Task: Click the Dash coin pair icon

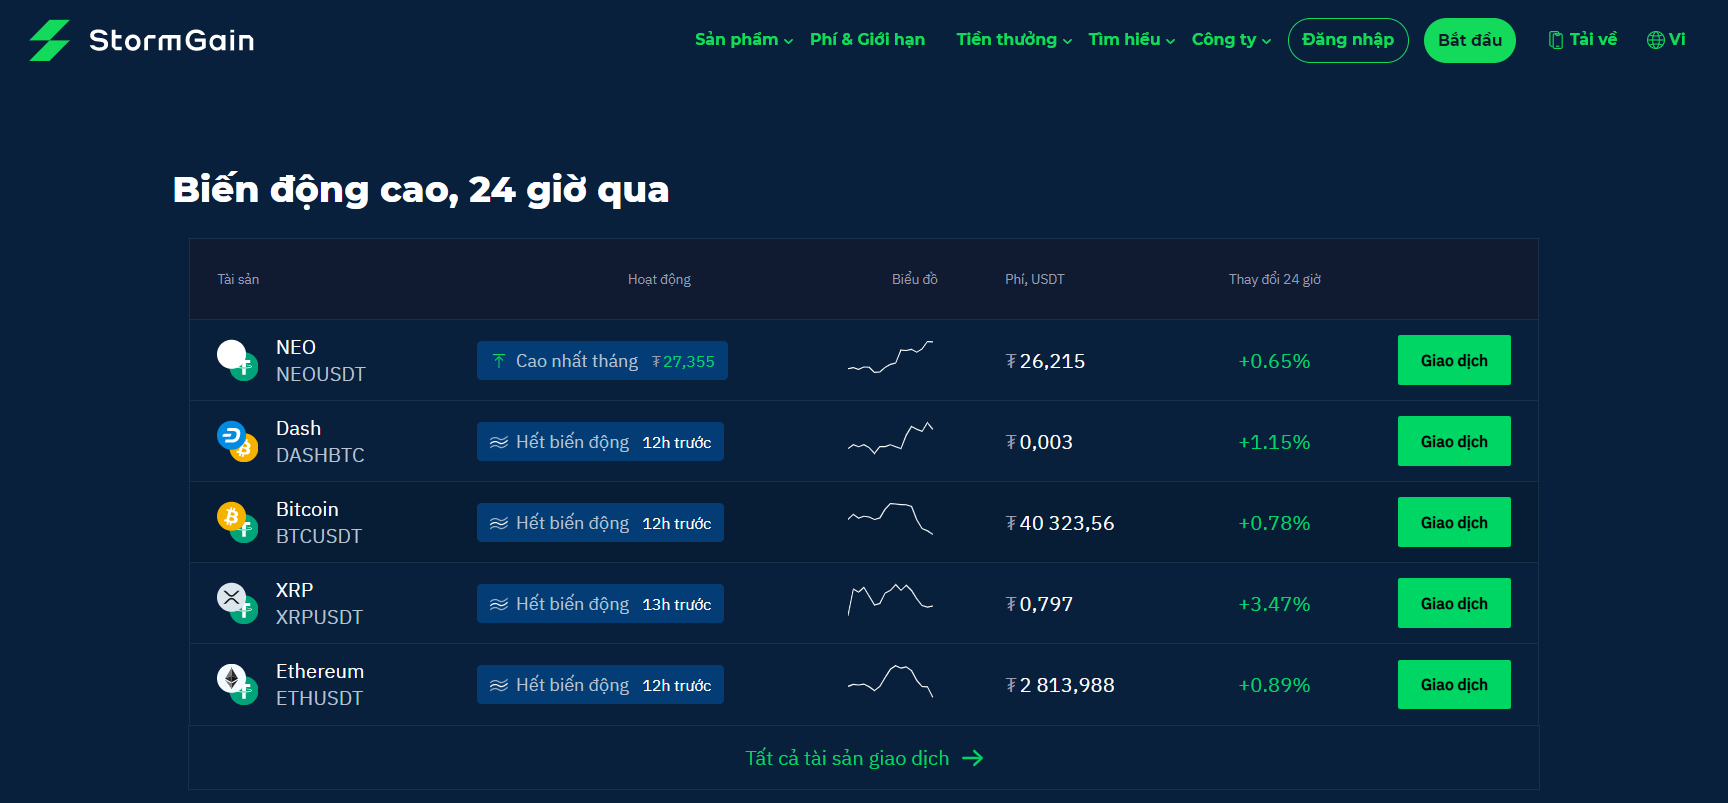Action: coord(238,441)
